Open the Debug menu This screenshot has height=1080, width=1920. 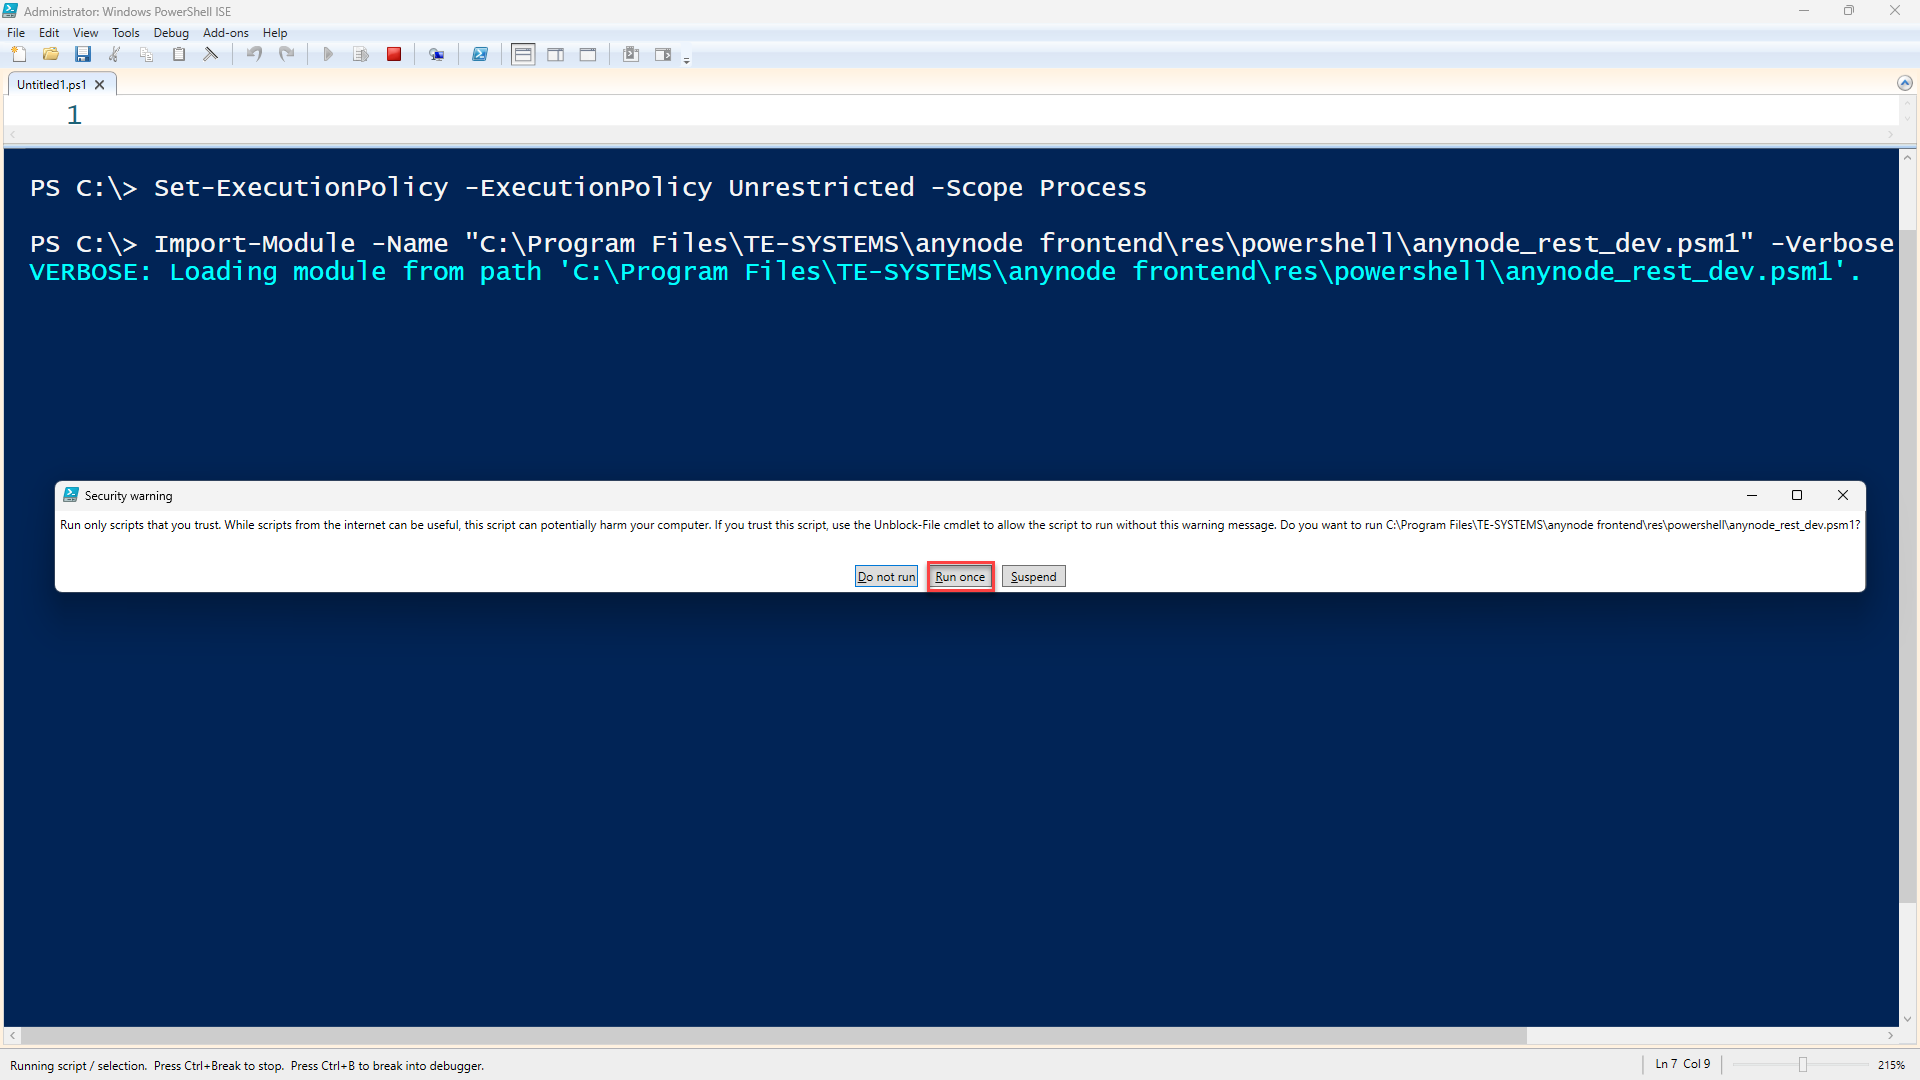[x=170, y=32]
